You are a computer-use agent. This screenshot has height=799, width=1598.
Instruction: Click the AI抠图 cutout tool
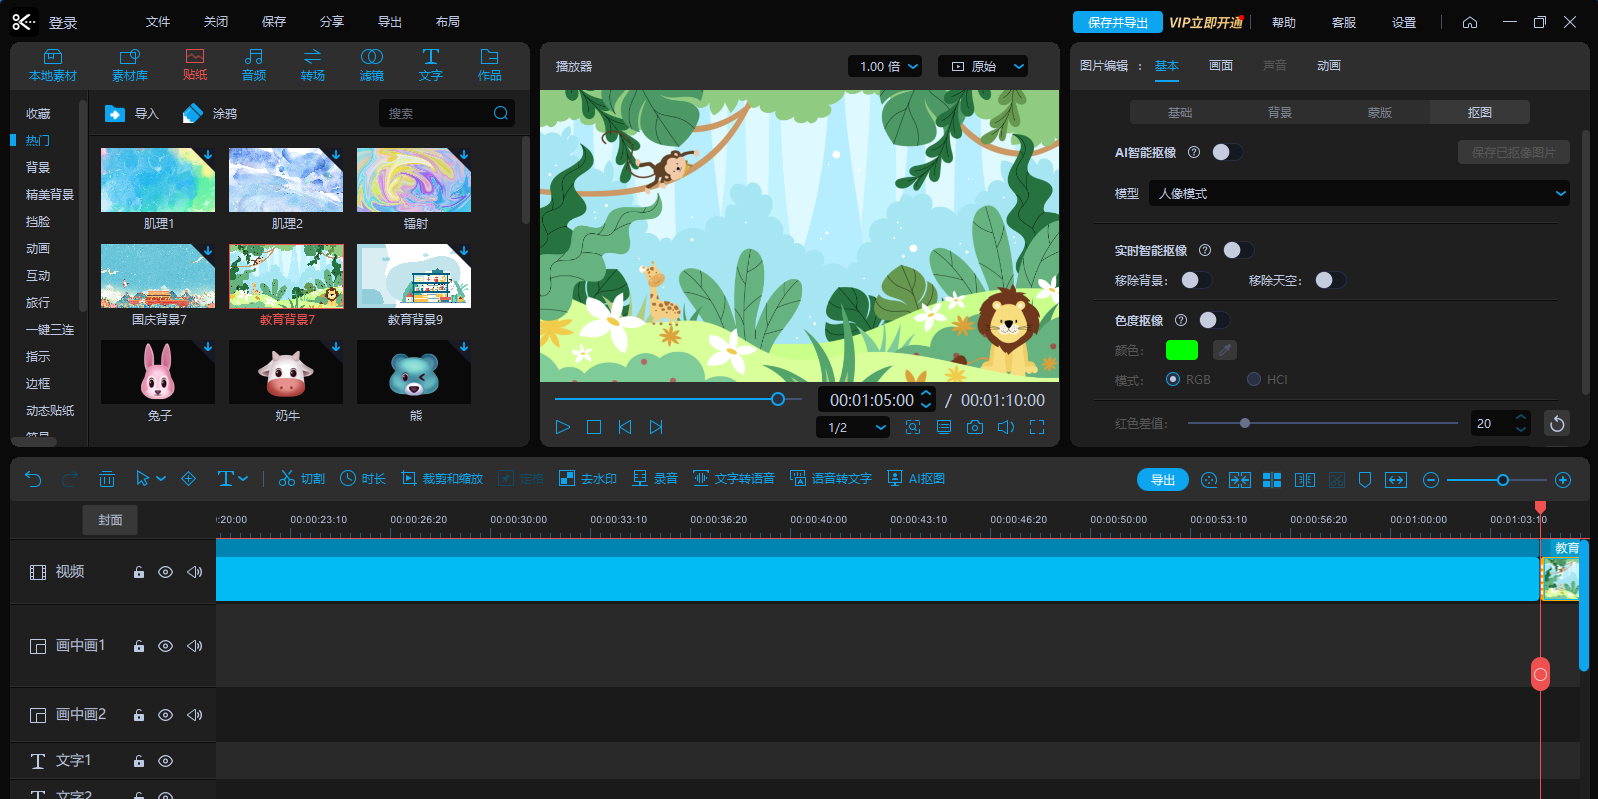coord(916,479)
